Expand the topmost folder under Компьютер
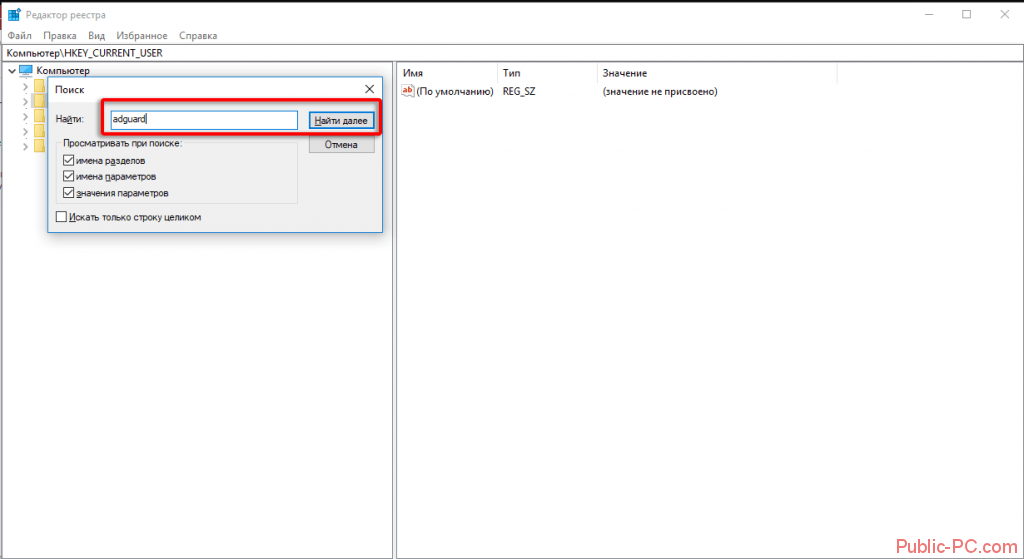The width and height of the screenshot is (1024, 559). pyautogui.click(x=26, y=86)
